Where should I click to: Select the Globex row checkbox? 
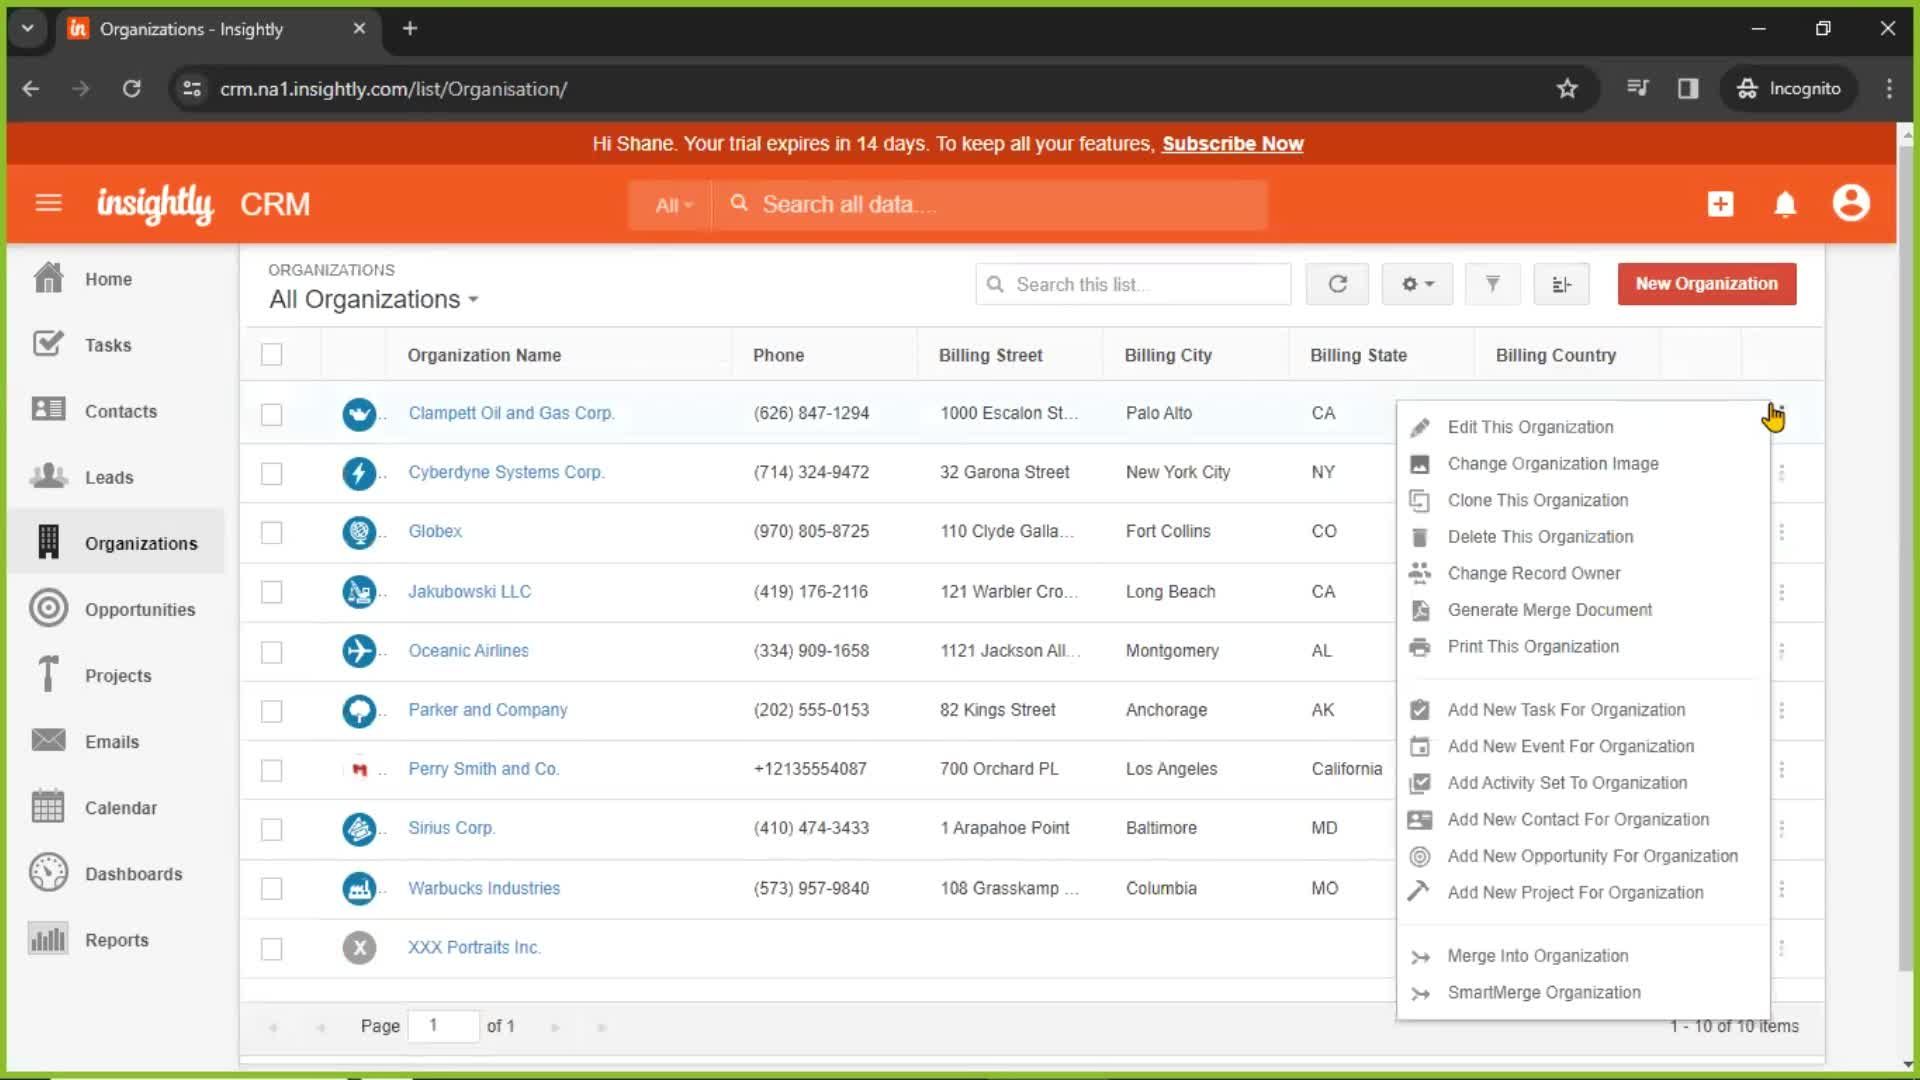tap(271, 532)
